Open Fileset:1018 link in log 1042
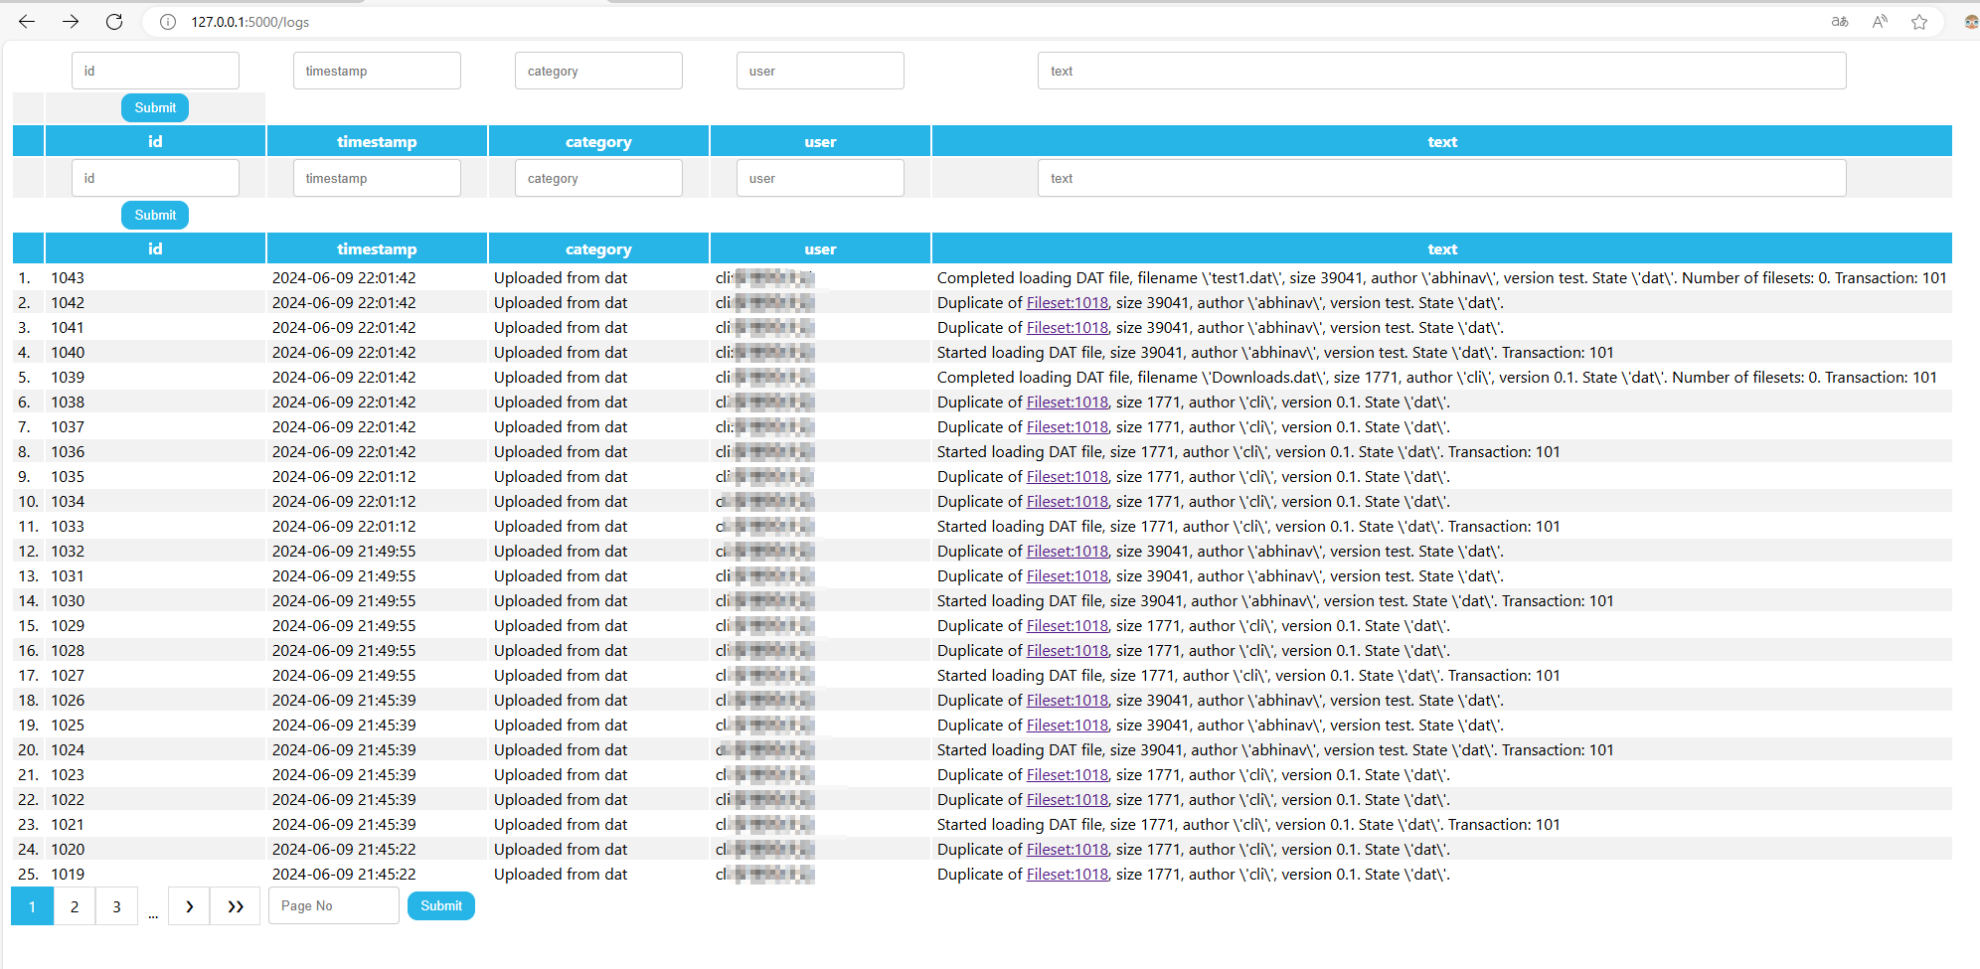This screenshot has width=1980, height=969. tap(1066, 303)
